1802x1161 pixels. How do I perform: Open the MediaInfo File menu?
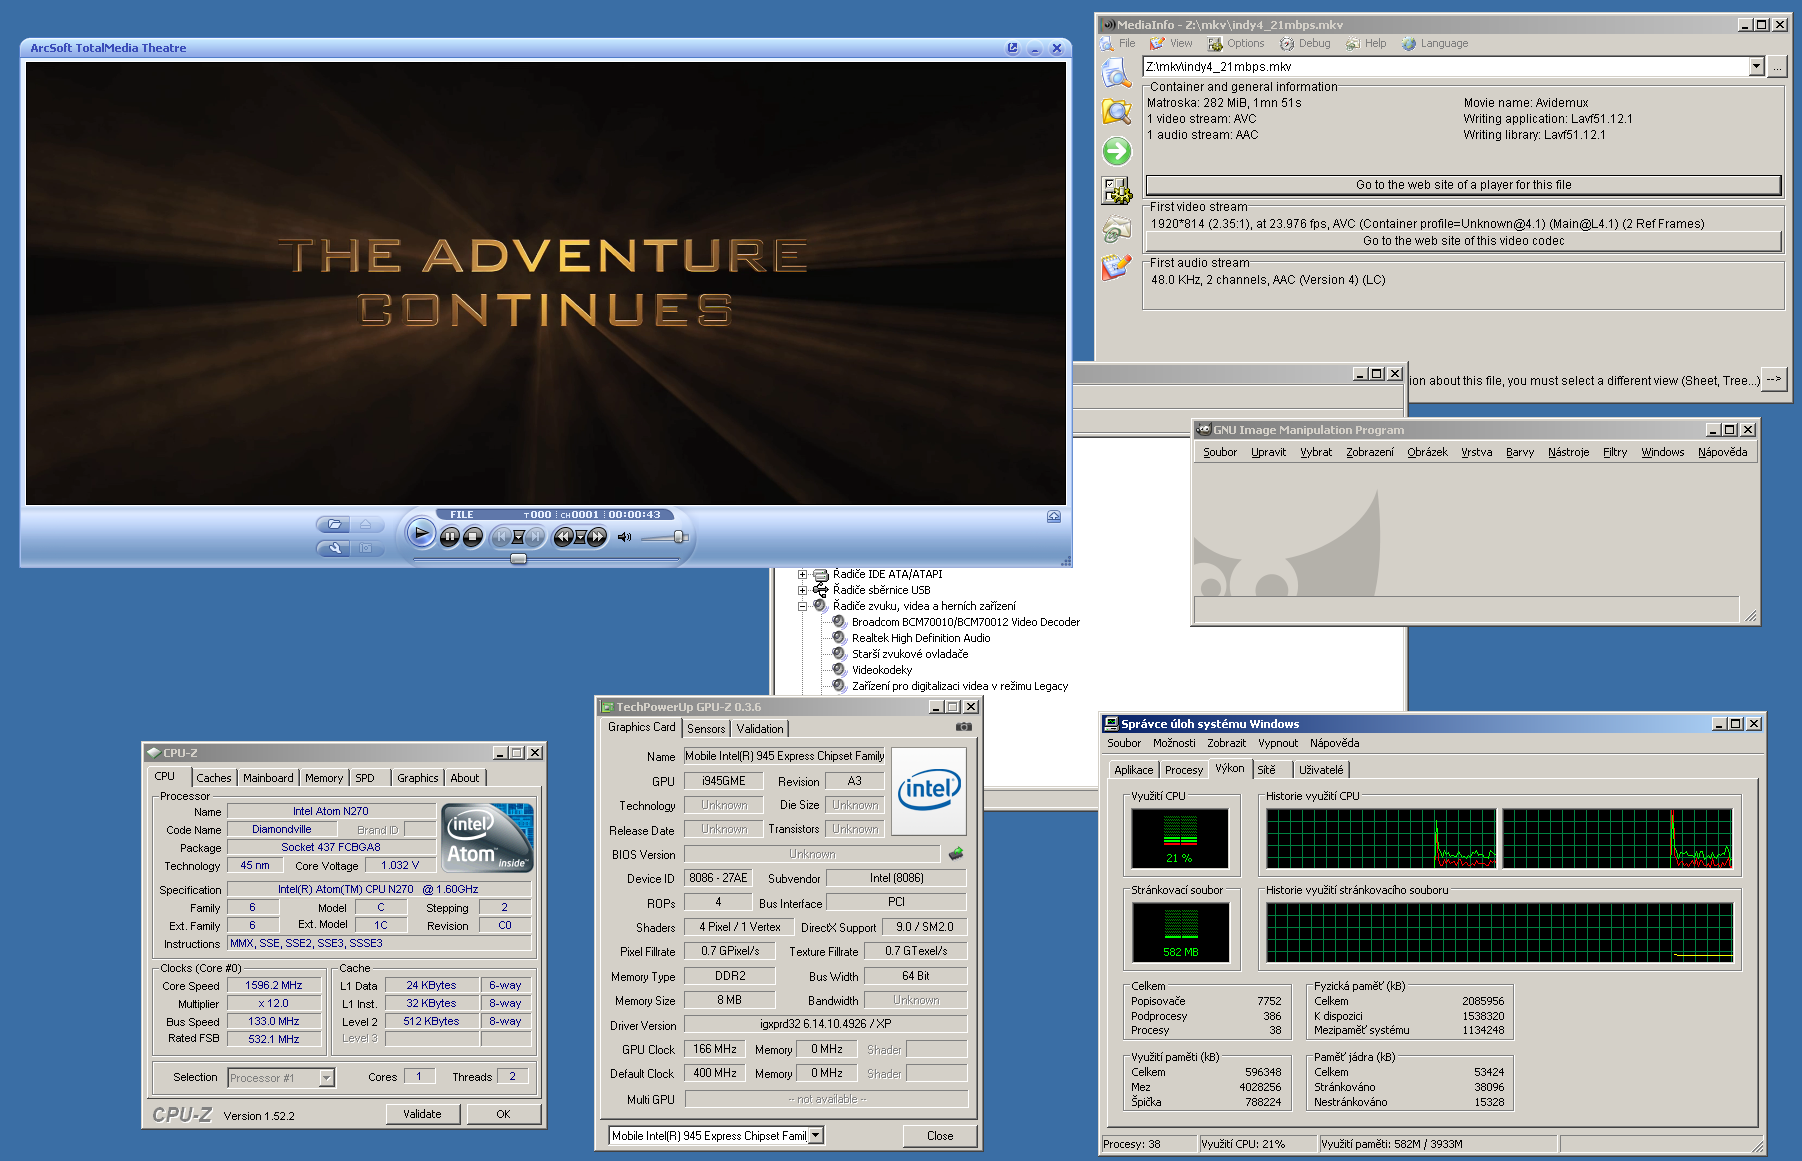click(1118, 43)
